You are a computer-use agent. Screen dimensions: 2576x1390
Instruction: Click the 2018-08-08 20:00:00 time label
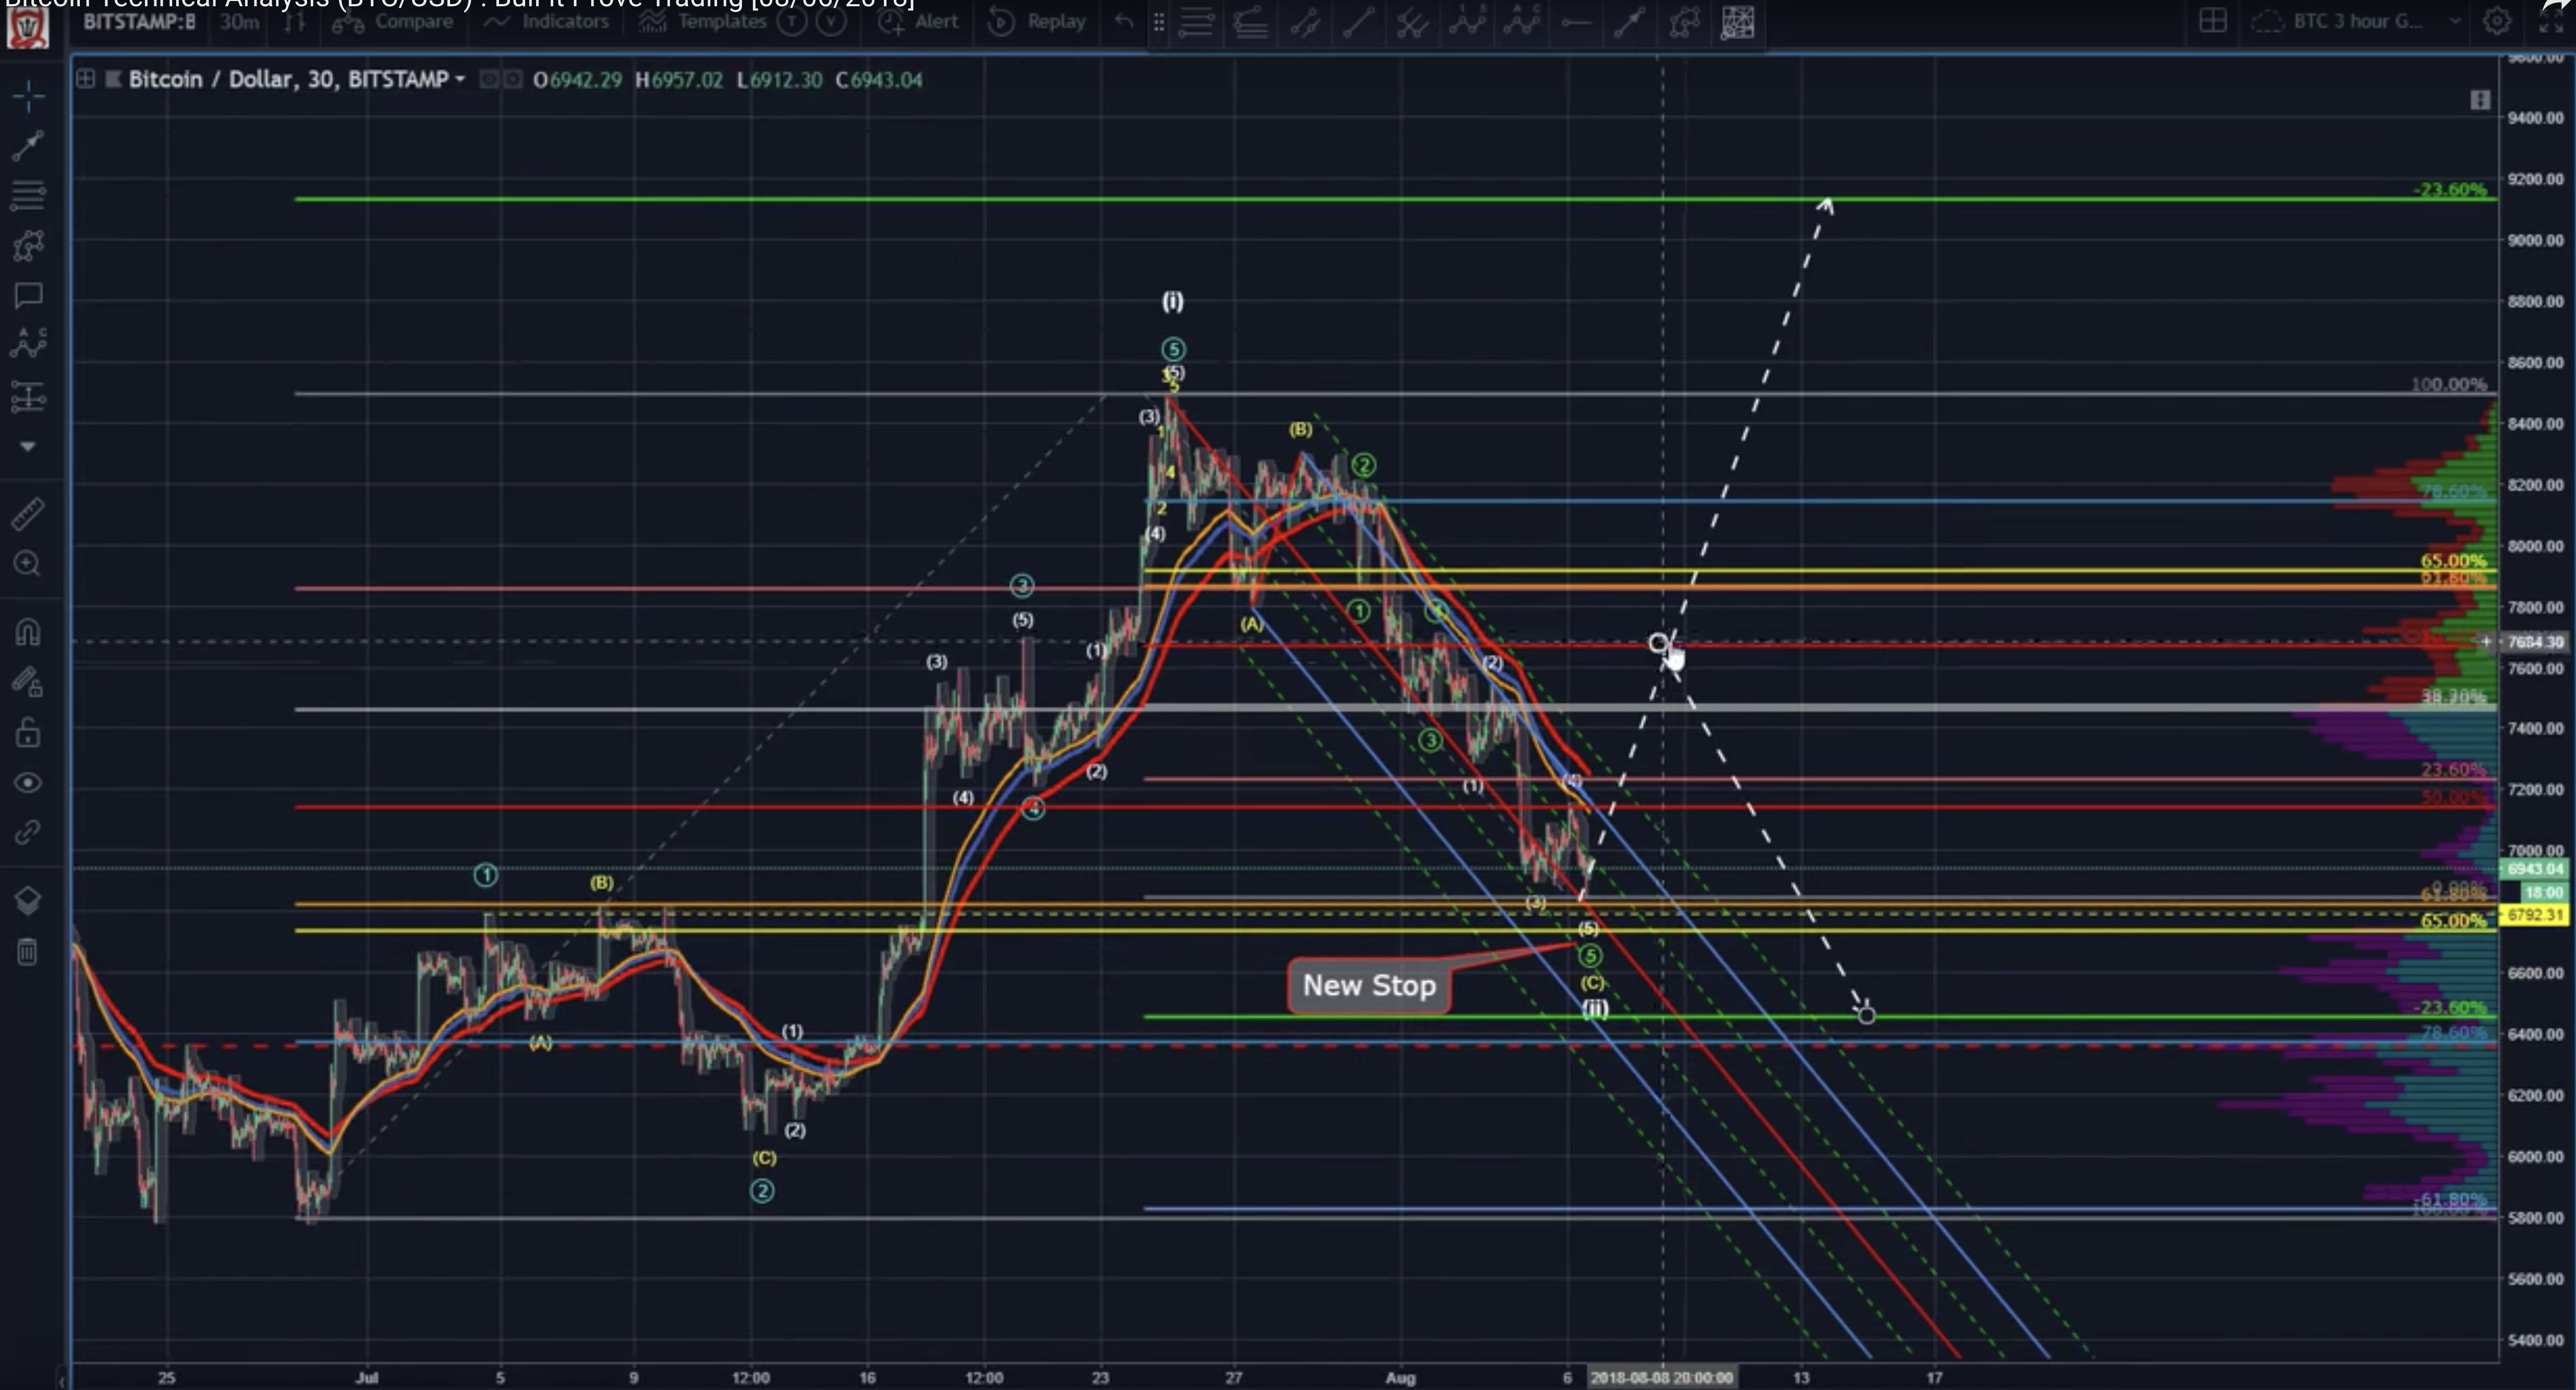[x=1661, y=1378]
